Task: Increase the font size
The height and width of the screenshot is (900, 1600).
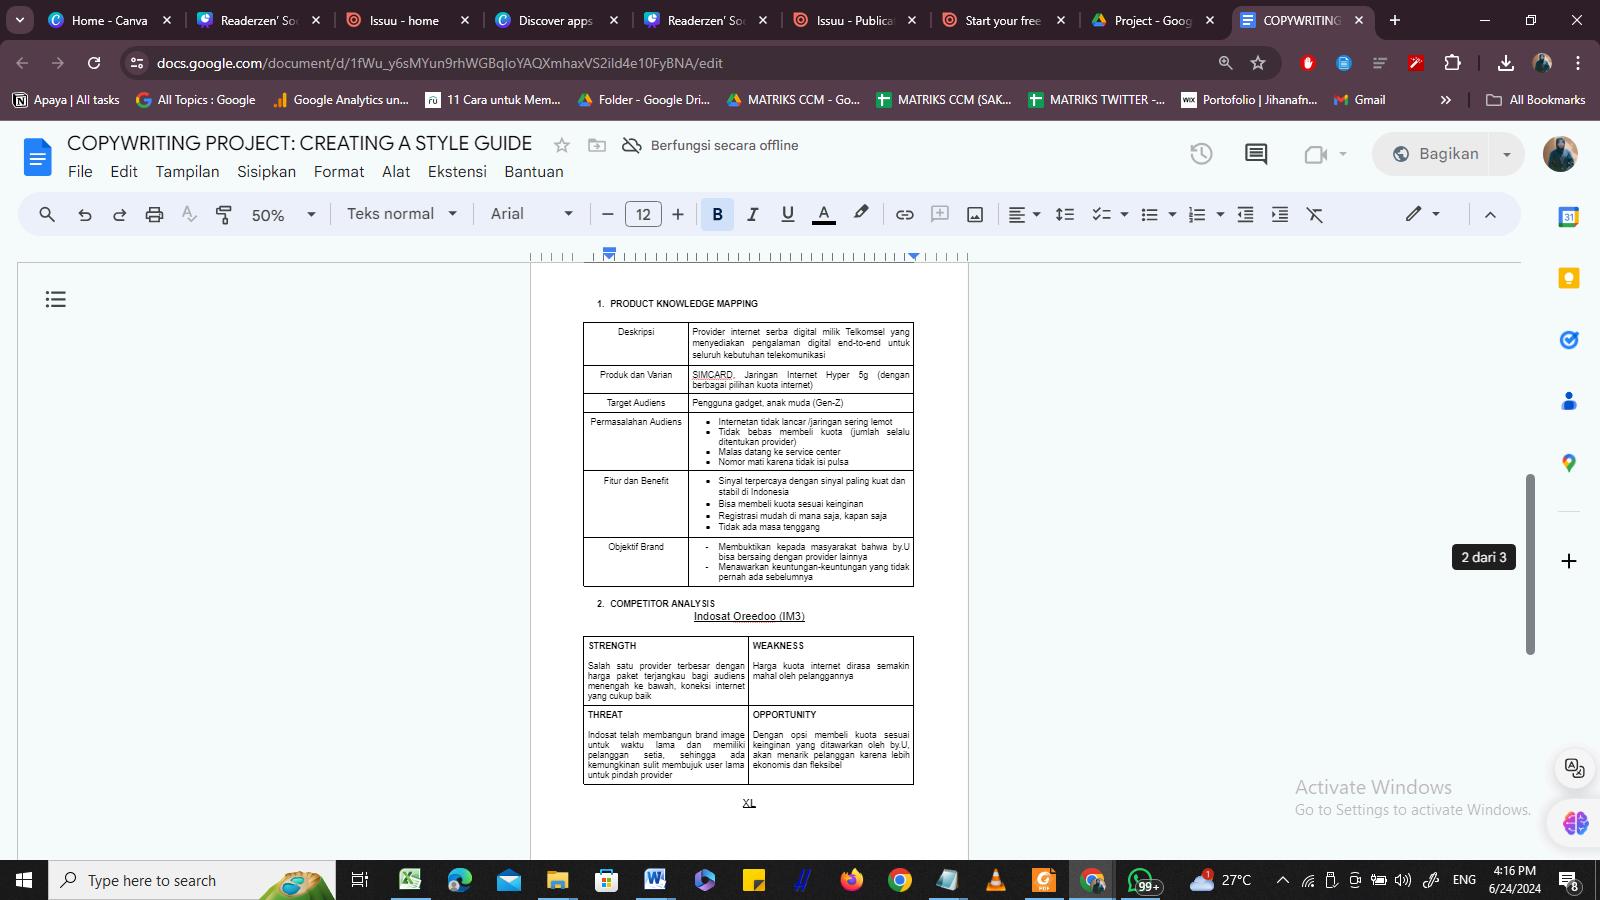Action: pos(678,214)
